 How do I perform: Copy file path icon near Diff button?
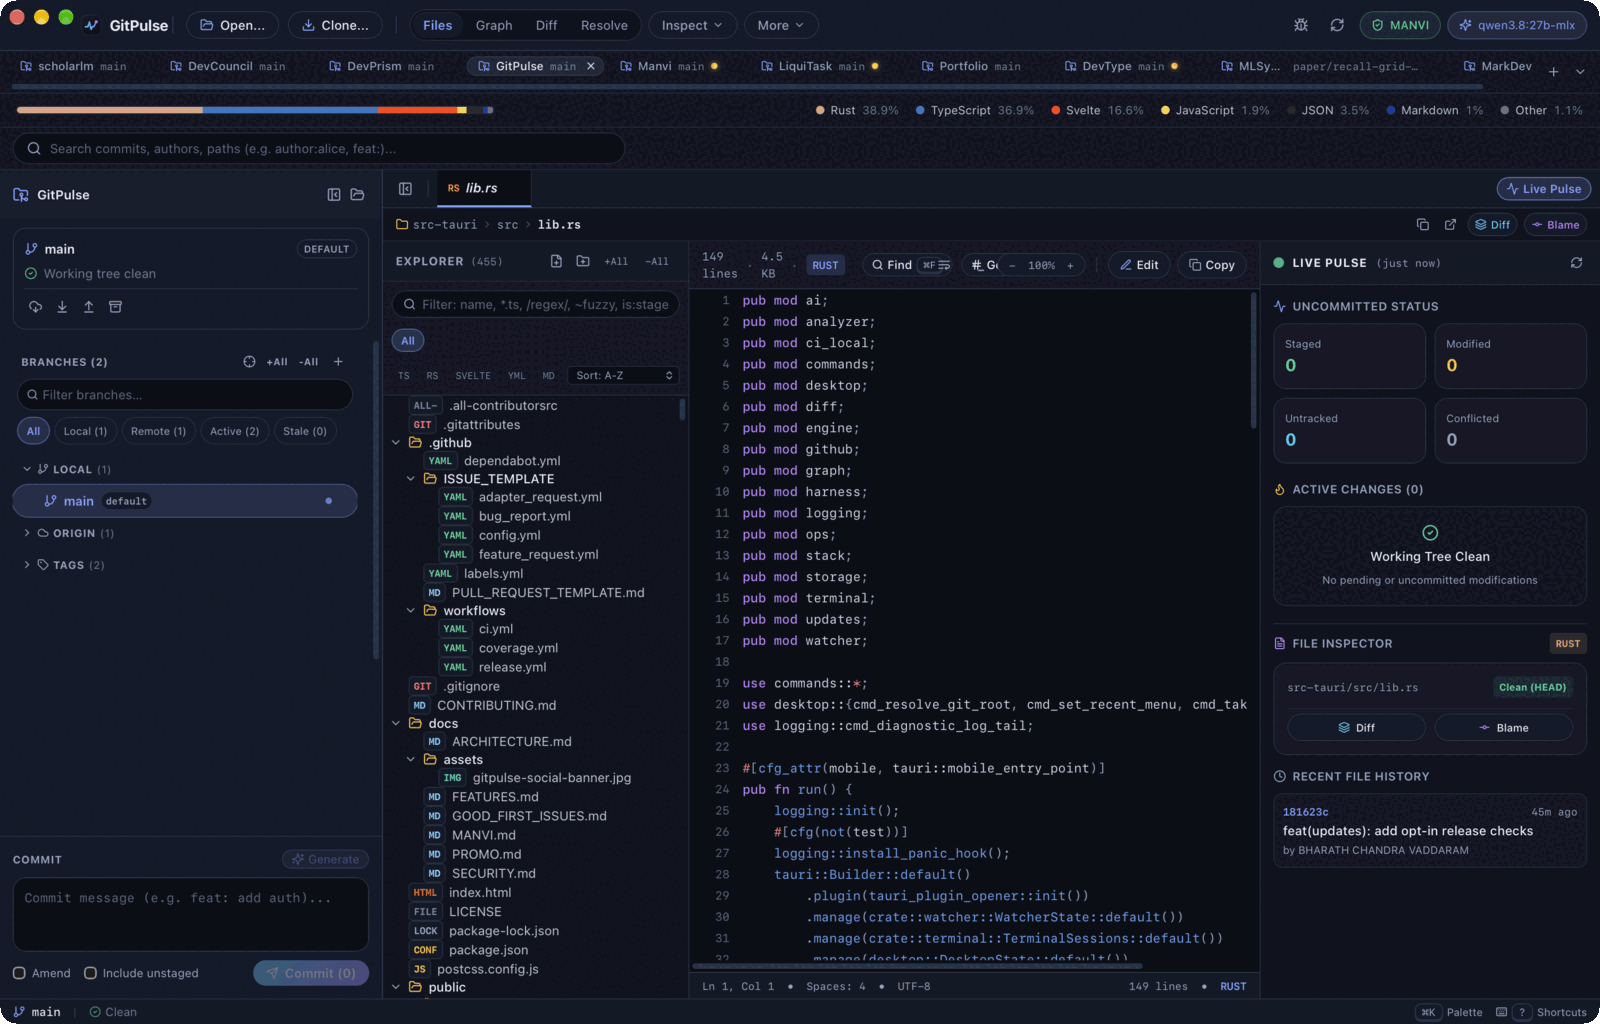point(1423,225)
